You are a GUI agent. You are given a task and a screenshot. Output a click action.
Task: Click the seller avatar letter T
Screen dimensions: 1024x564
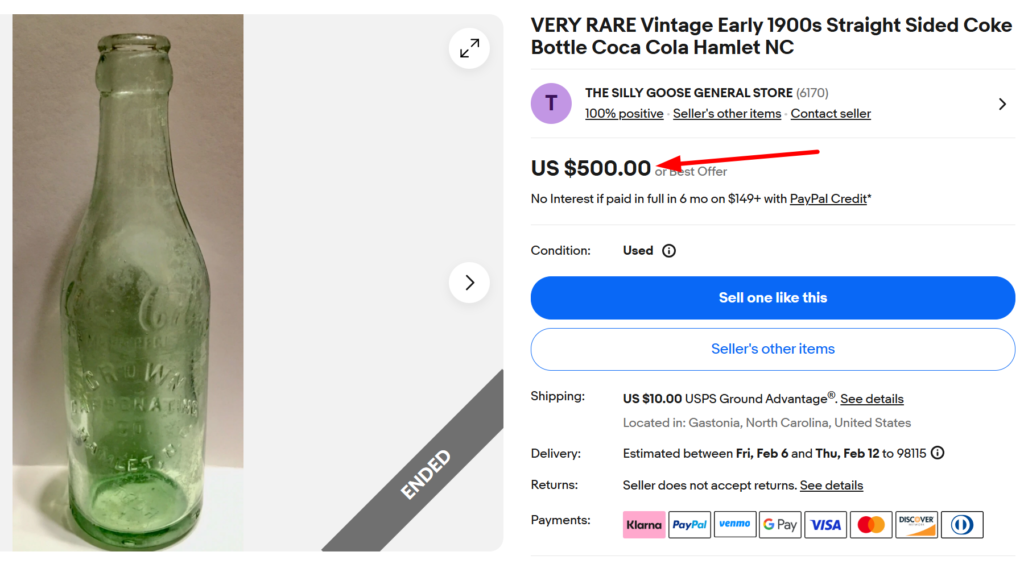551,103
